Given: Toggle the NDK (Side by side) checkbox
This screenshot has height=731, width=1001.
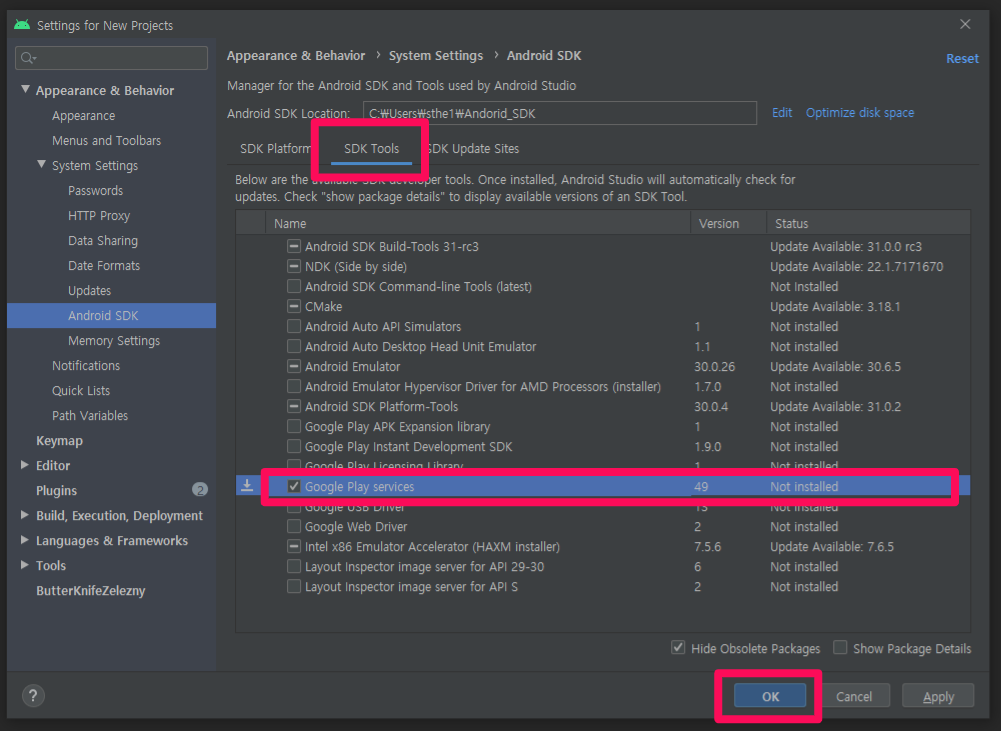Looking at the screenshot, I should (294, 266).
